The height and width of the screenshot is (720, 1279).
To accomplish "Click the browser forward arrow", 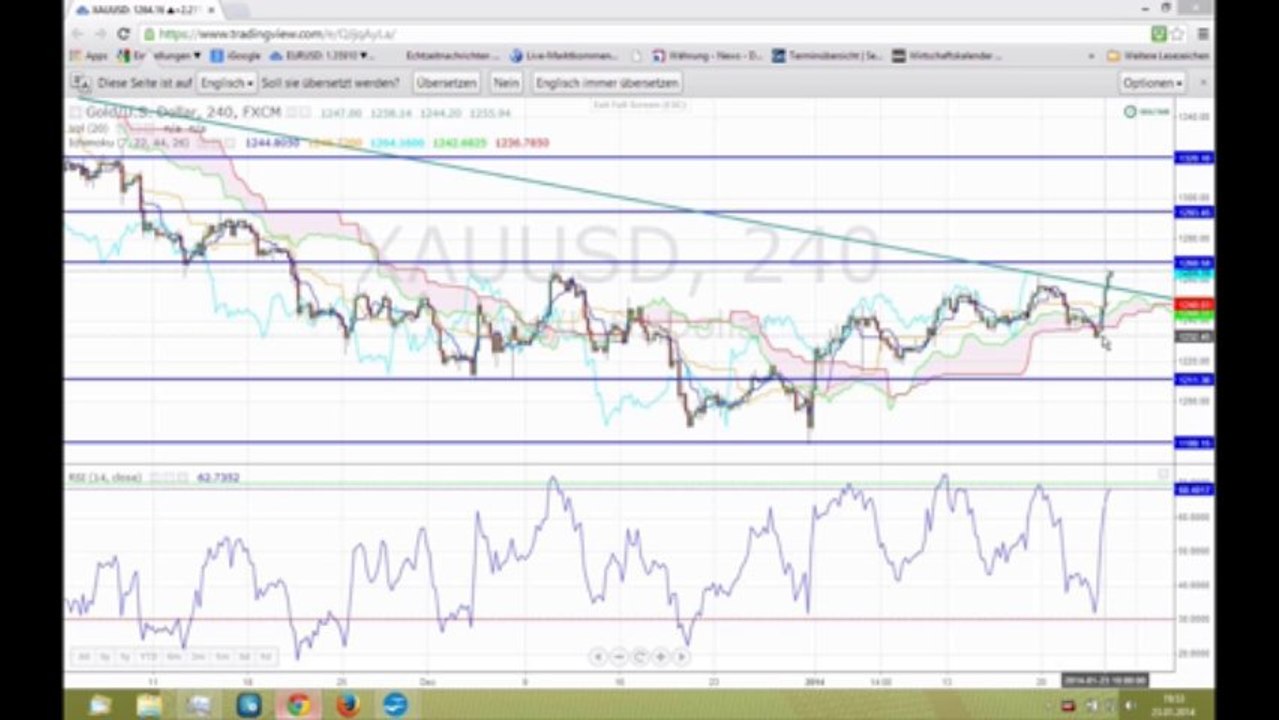I will click(101, 33).
